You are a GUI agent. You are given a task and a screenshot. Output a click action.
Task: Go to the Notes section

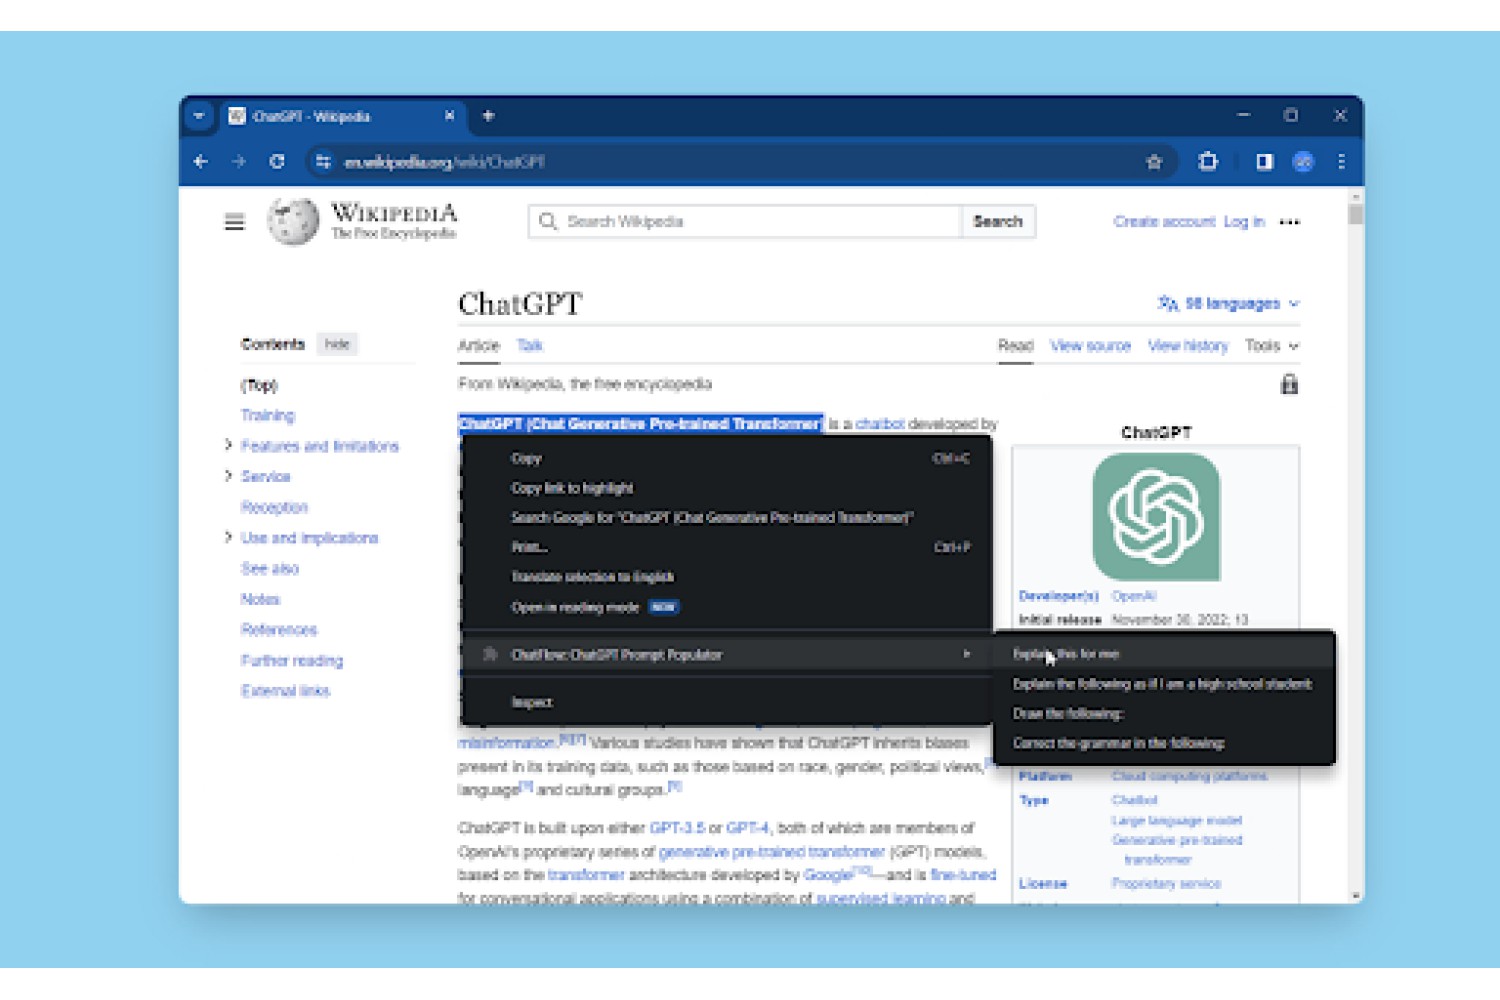(260, 599)
